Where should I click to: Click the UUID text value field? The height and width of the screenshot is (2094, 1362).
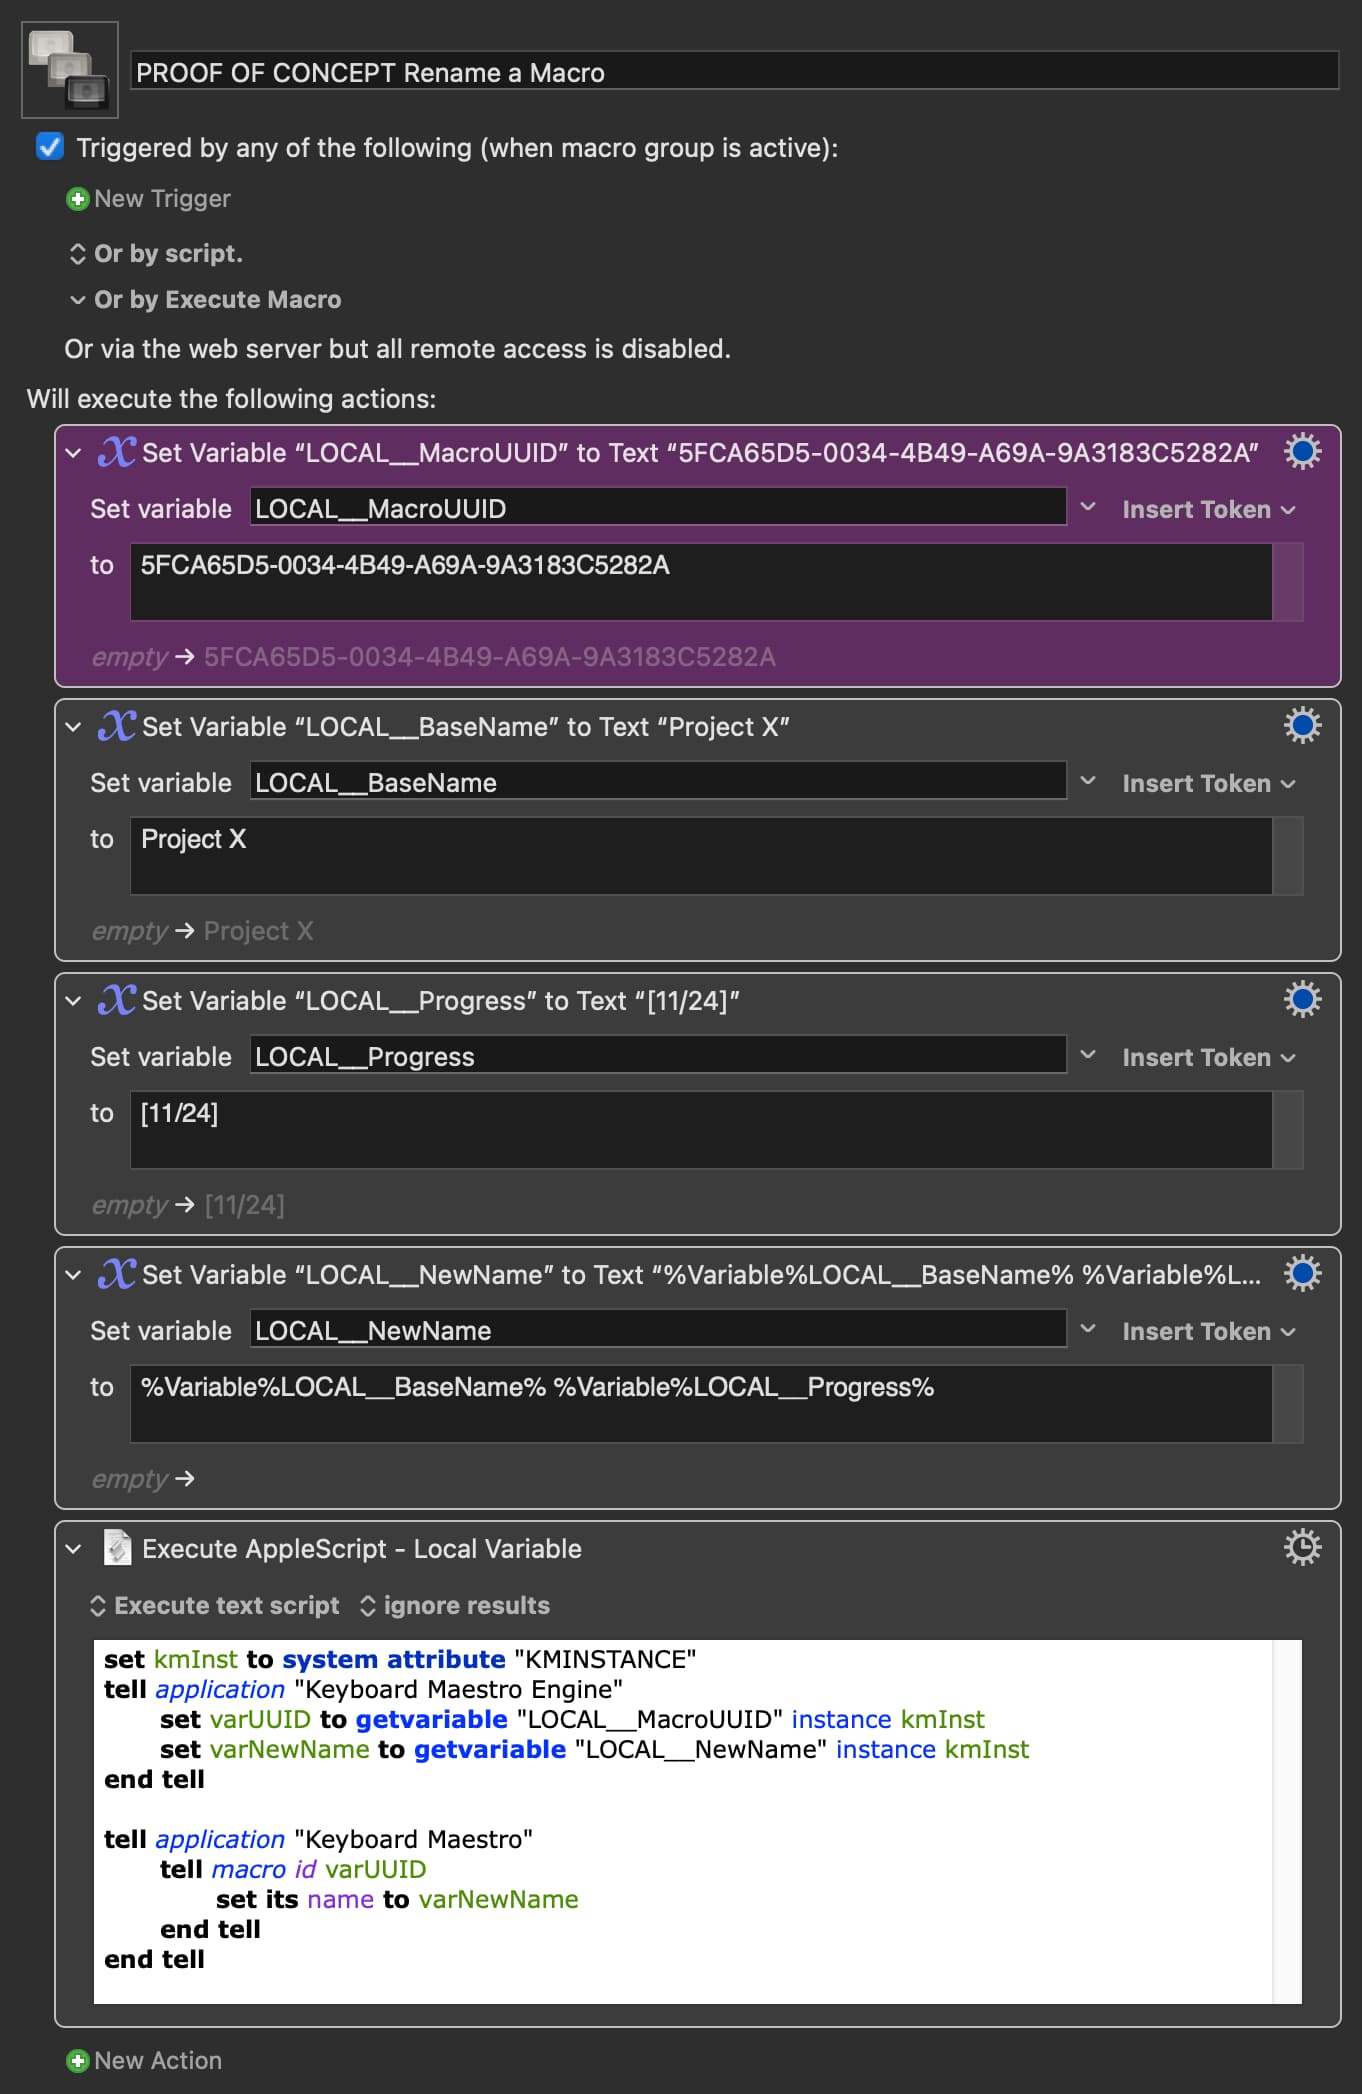pyautogui.click(x=701, y=582)
